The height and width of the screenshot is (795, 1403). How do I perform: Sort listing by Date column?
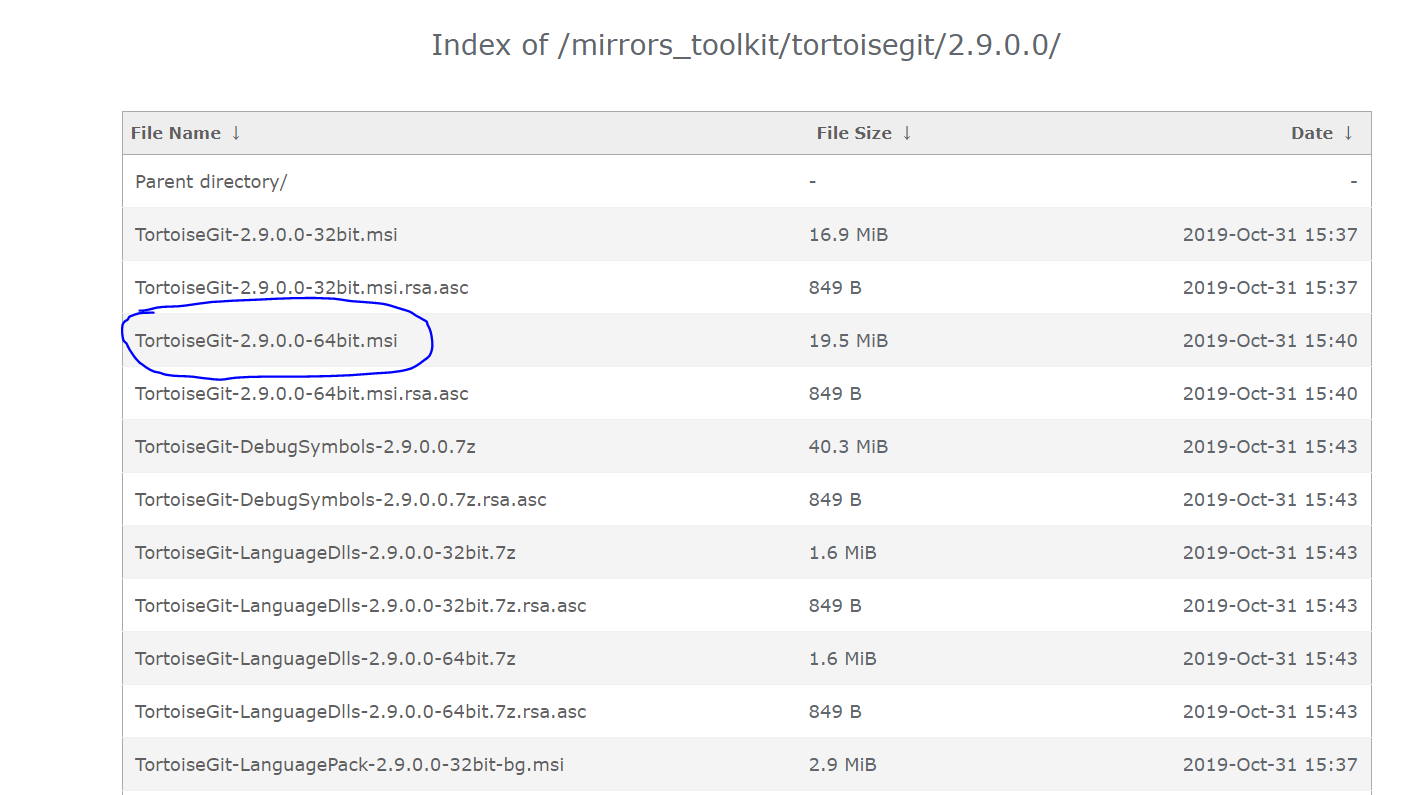1311,133
